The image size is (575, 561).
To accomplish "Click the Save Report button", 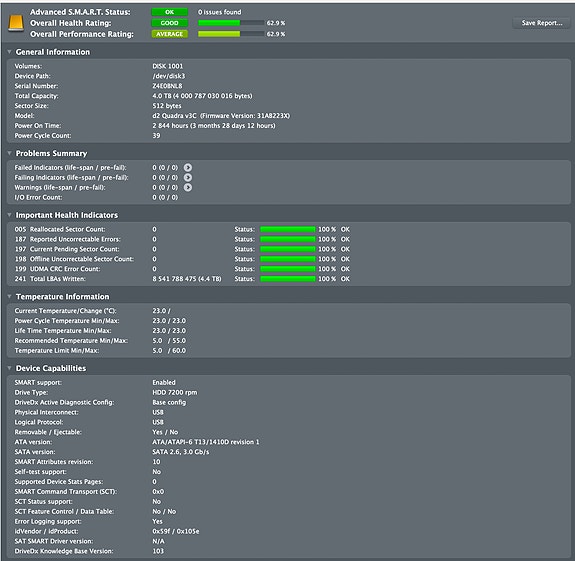I will click(x=542, y=23).
